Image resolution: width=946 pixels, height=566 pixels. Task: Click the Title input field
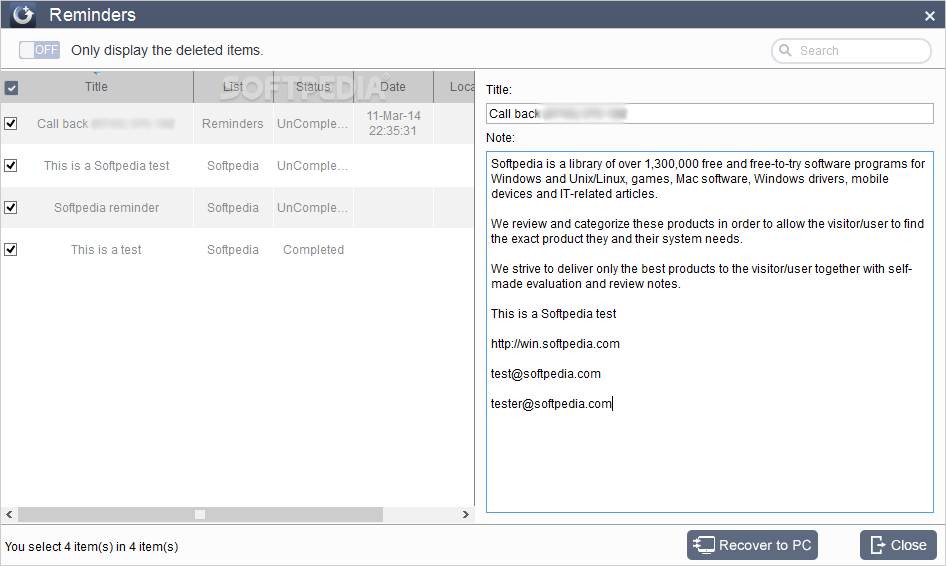[710, 113]
